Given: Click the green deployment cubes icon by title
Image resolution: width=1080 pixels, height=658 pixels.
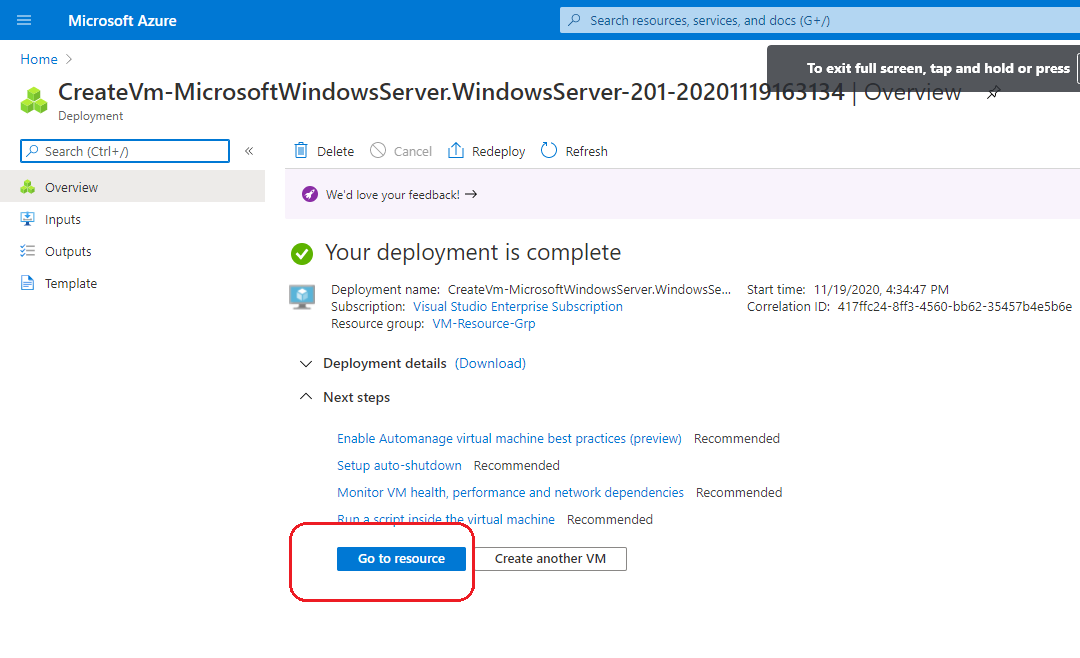Looking at the screenshot, I should pos(34,100).
